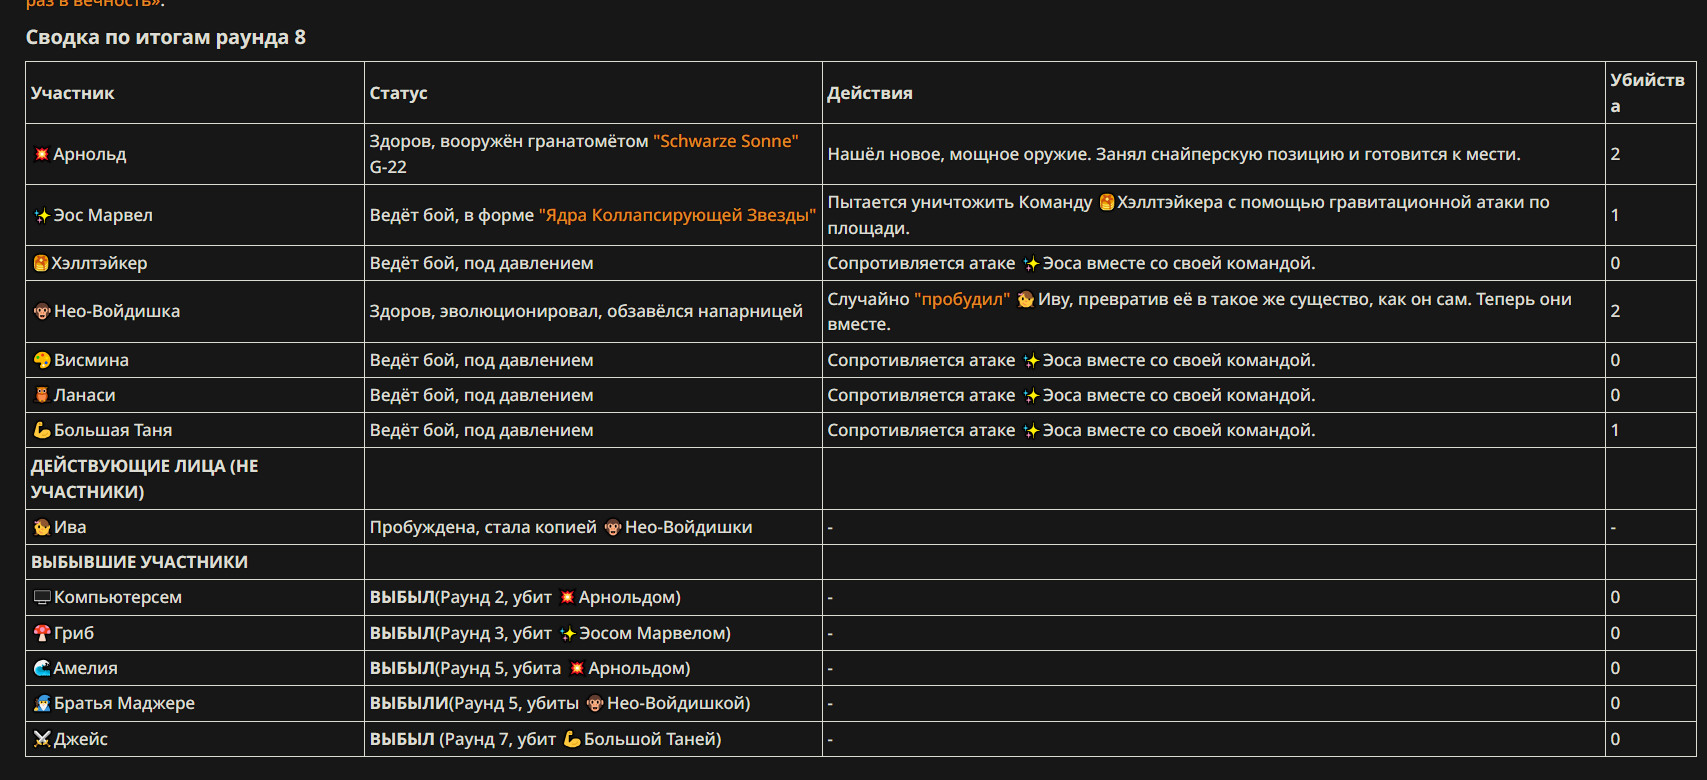Viewport: 1707px width, 780px height.
Task: Click the "Статус" column header
Action: click(398, 93)
